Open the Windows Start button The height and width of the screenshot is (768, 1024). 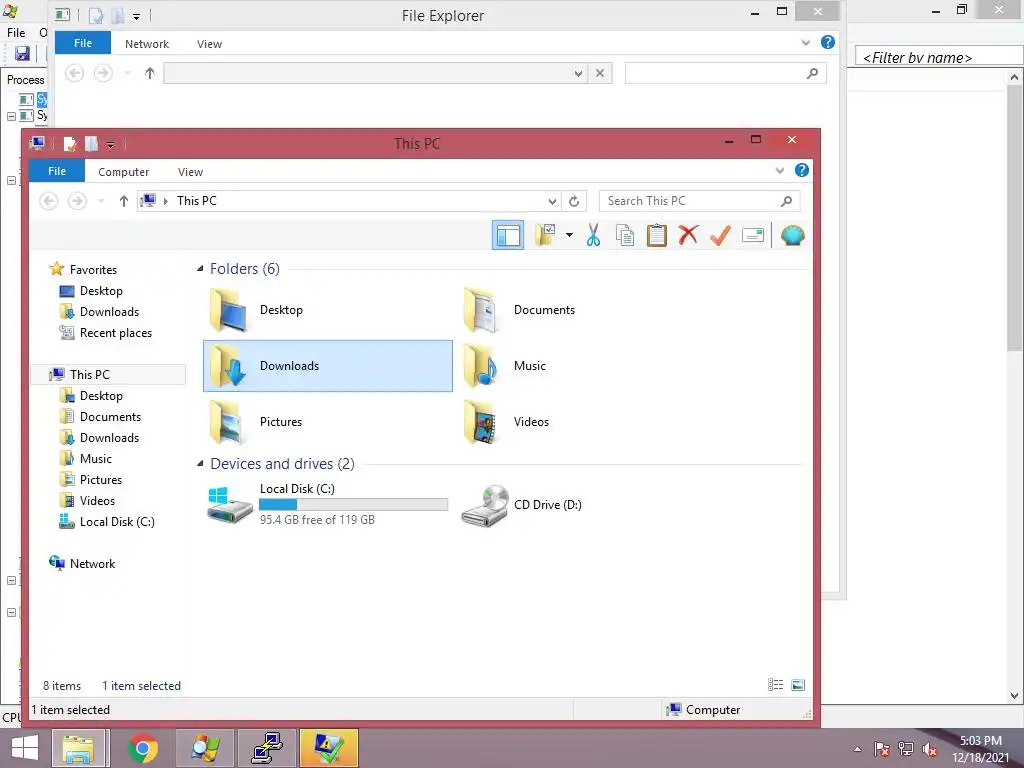point(24,748)
